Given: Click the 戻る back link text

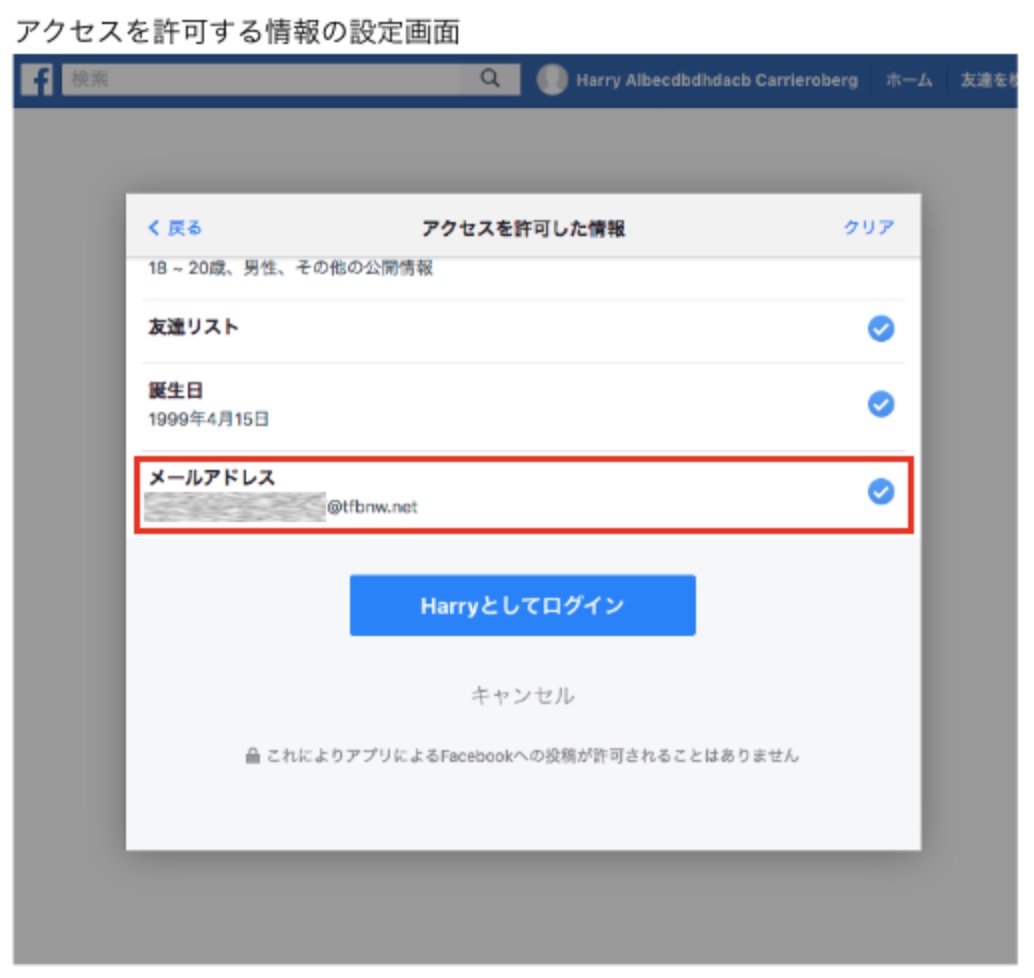Looking at the screenshot, I should pos(184,228).
